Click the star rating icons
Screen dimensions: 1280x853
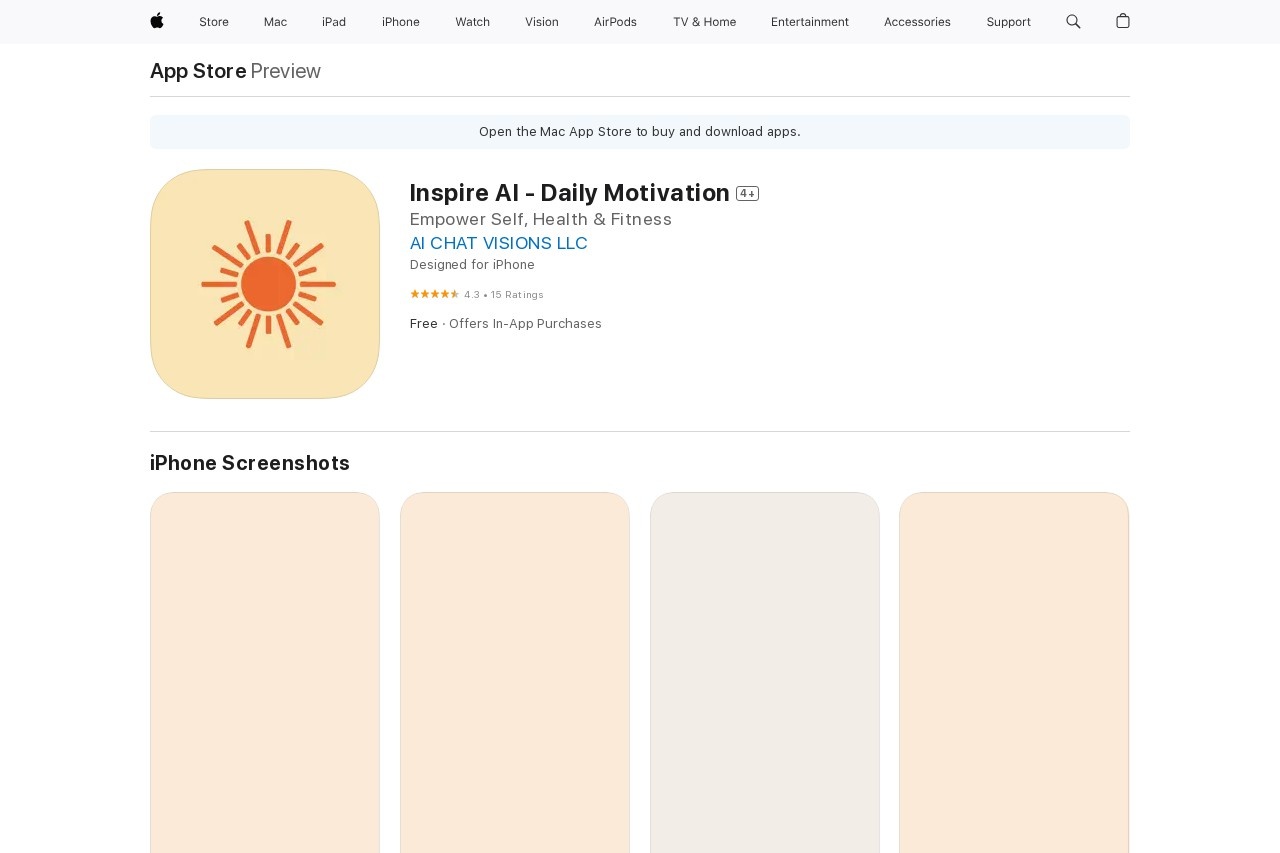coord(434,294)
